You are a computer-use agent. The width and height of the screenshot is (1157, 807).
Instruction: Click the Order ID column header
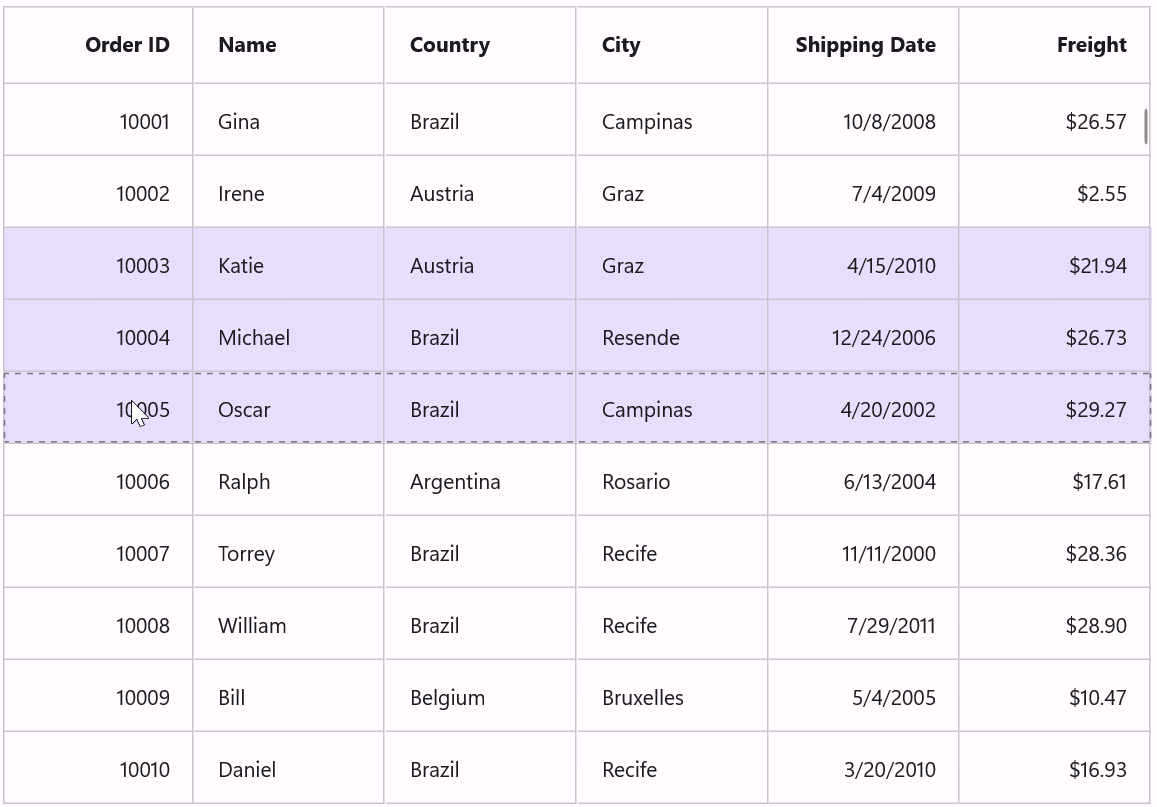coord(98,45)
